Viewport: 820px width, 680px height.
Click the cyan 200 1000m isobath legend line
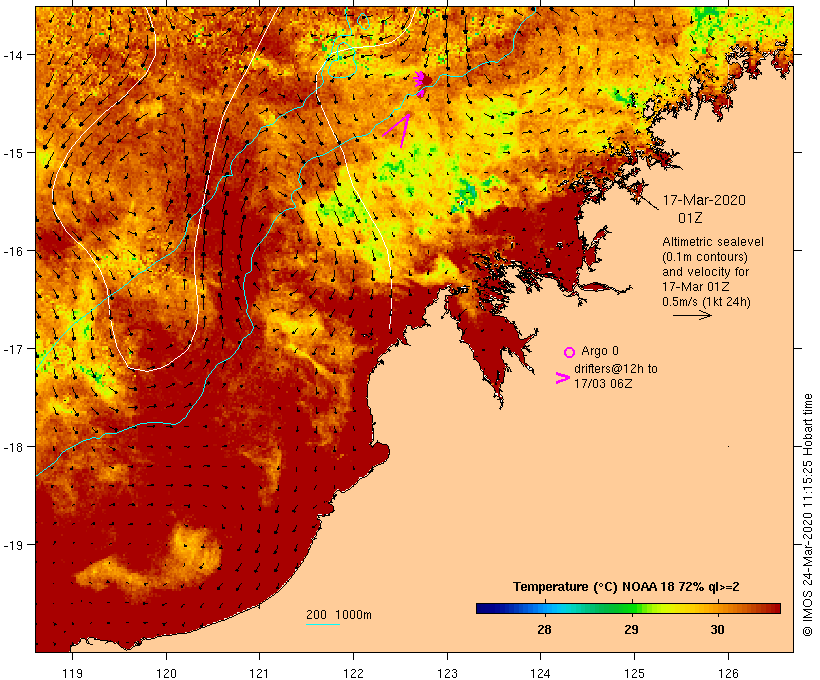click(x=323, y=624)
